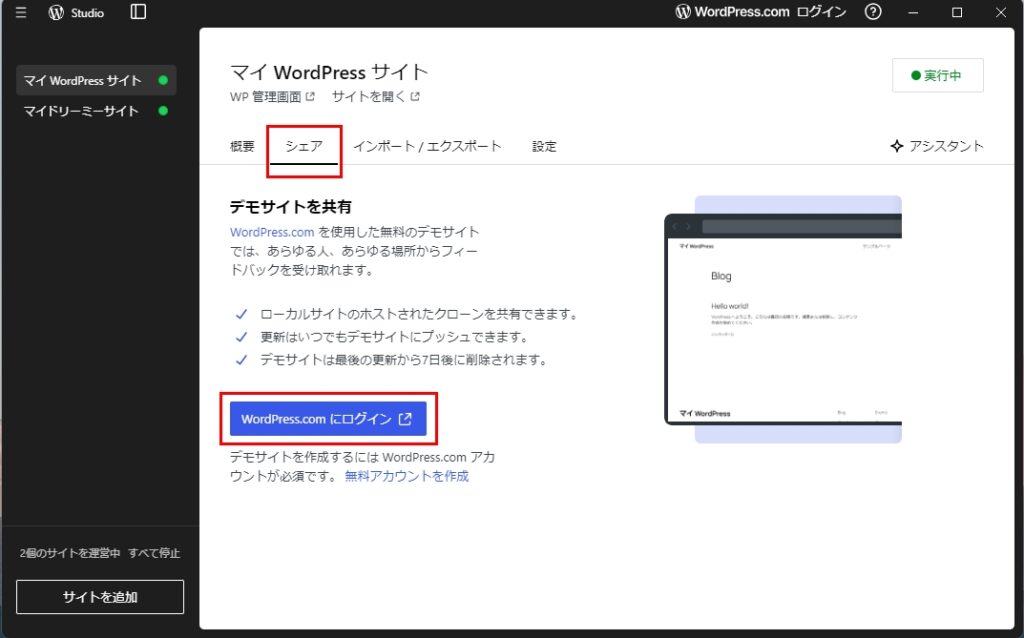Image resolution: width=1024 pixels, height=638 pixels.
Task: Collapse the sidebar with the panel toggle icon
Action: pyautogui.click(x=137, y=12)
